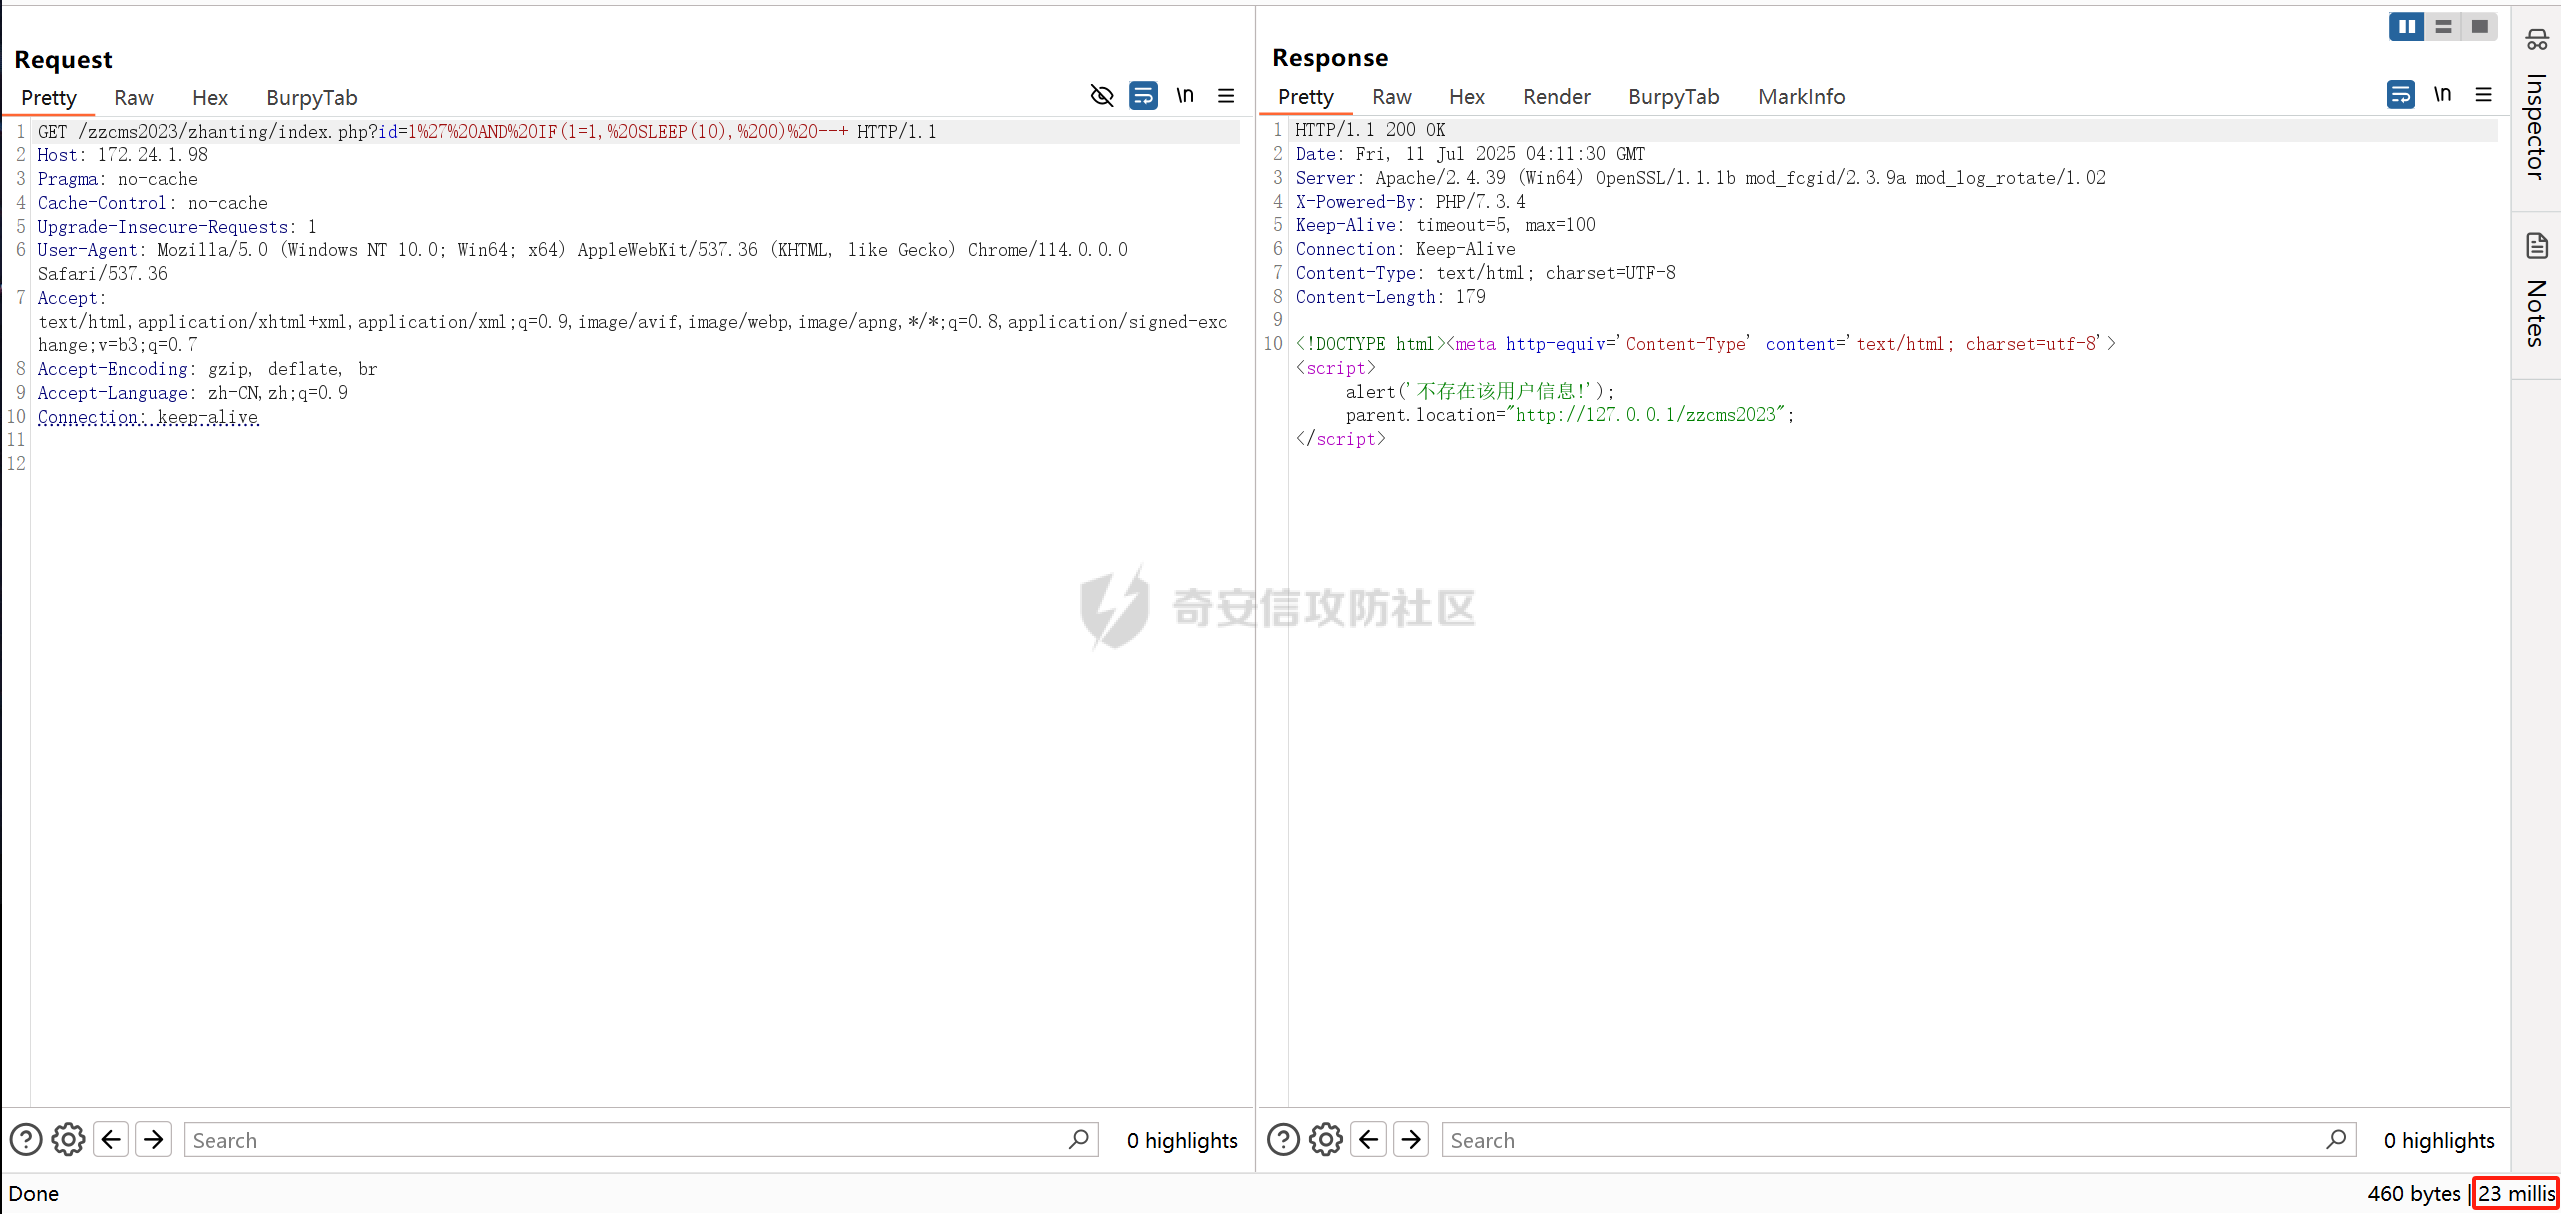This screenshot has height=1214, width=2561.
Task: Click Response search help icon
Action: point(1284,1140)
